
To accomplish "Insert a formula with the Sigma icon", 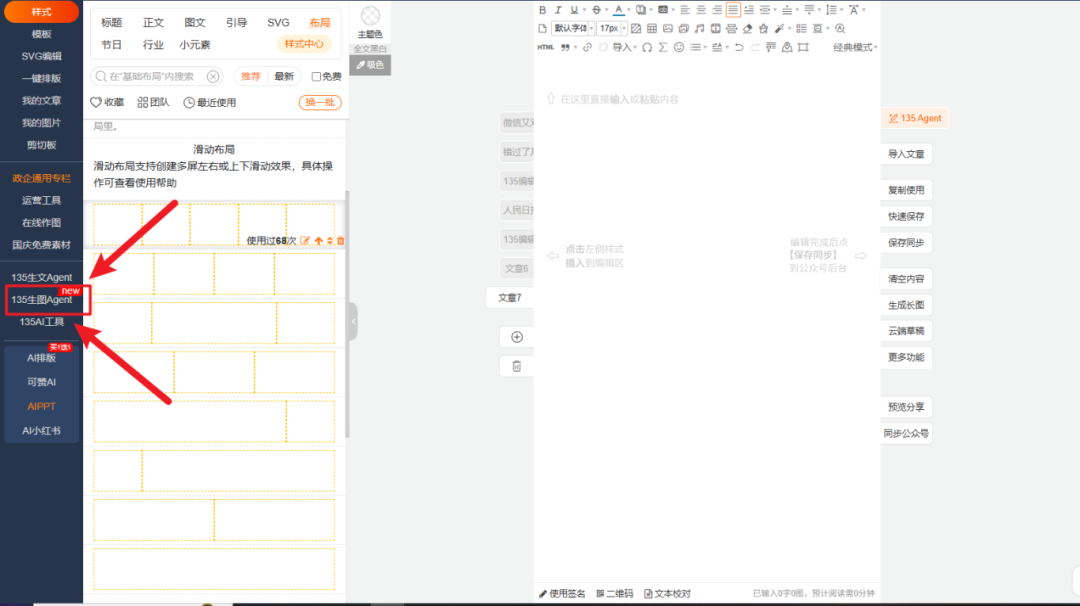I will pyautogui.click(x=663, y=48).
